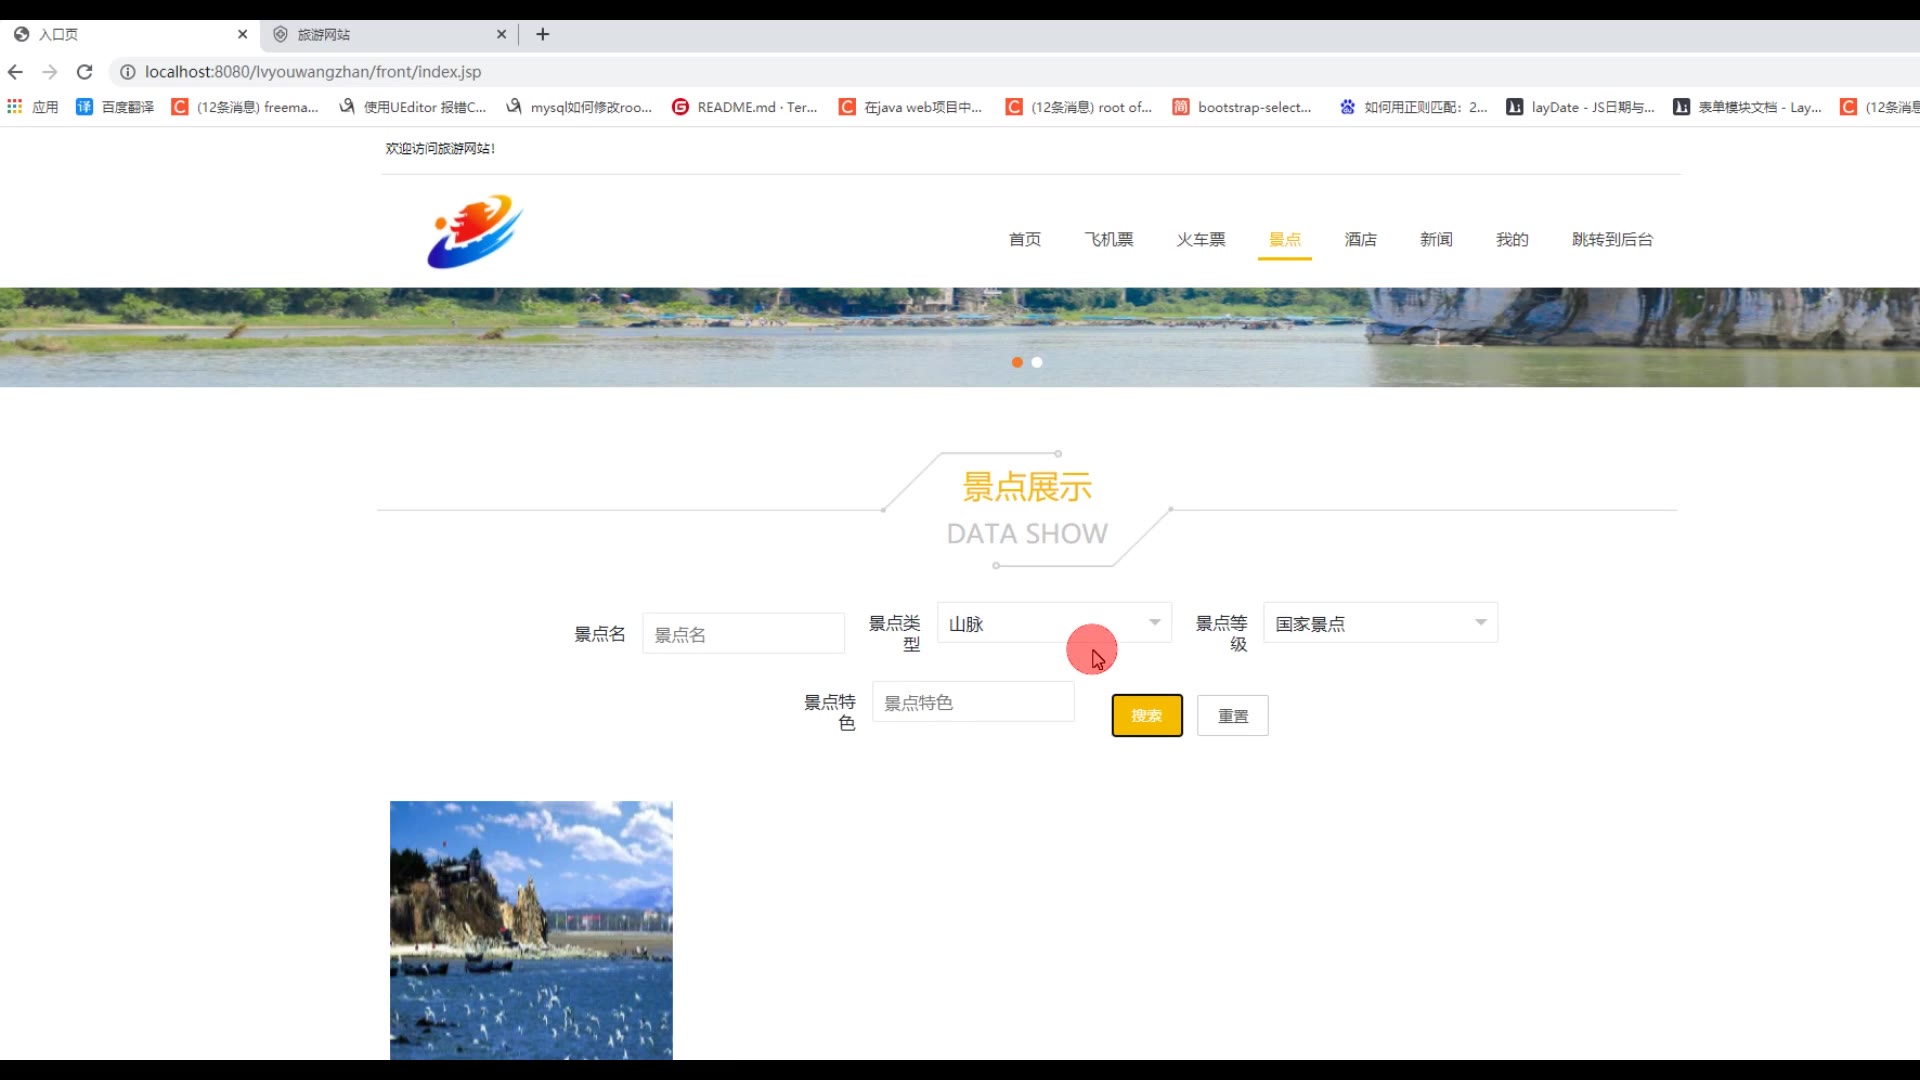Open the README.md bookmark
Image resolution: width=1920 pixels, height=1080 pixels.
click(x=745, y=107)
